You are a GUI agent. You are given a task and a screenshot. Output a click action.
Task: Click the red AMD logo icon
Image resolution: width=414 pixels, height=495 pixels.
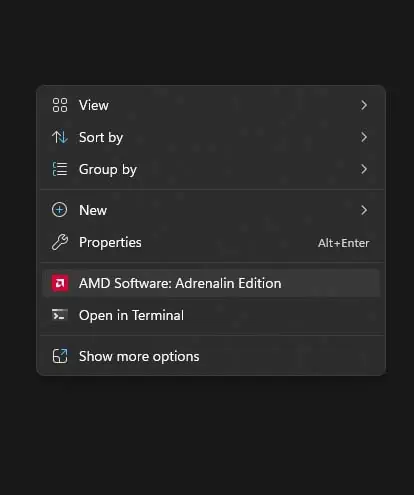pos(60,283)
